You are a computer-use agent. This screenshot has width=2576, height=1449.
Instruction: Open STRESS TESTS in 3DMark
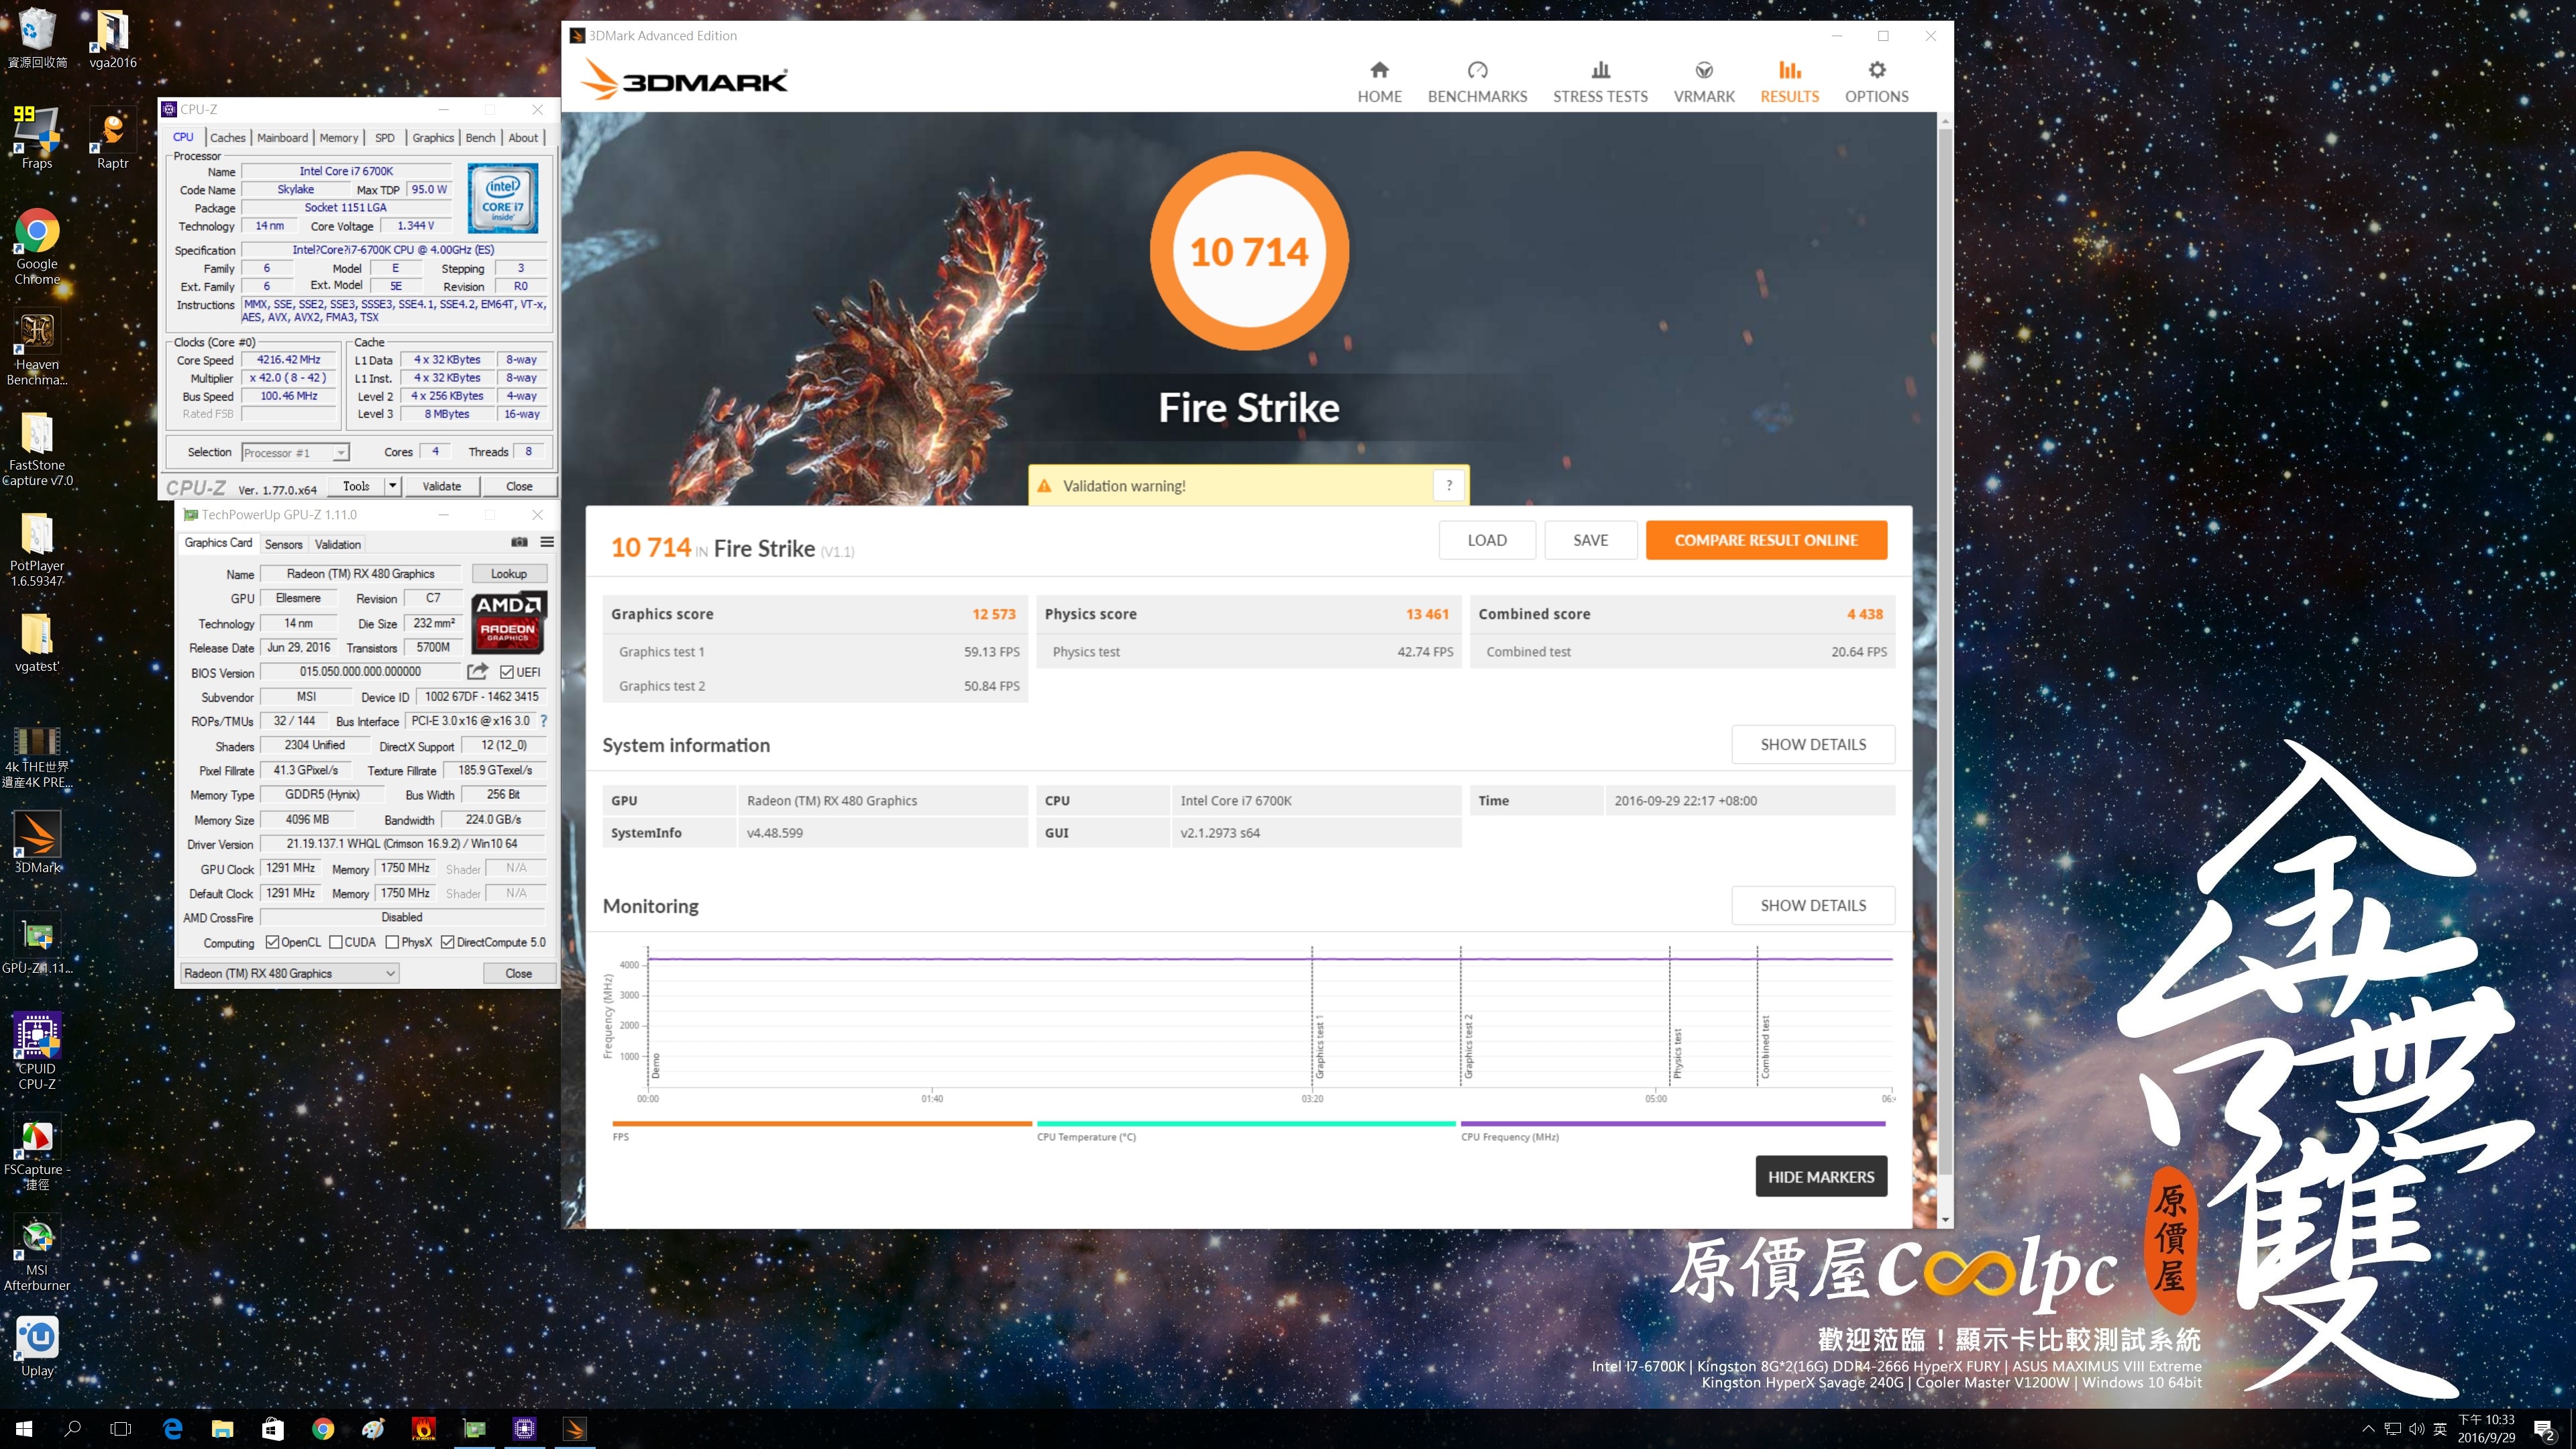click(1600, 82)
